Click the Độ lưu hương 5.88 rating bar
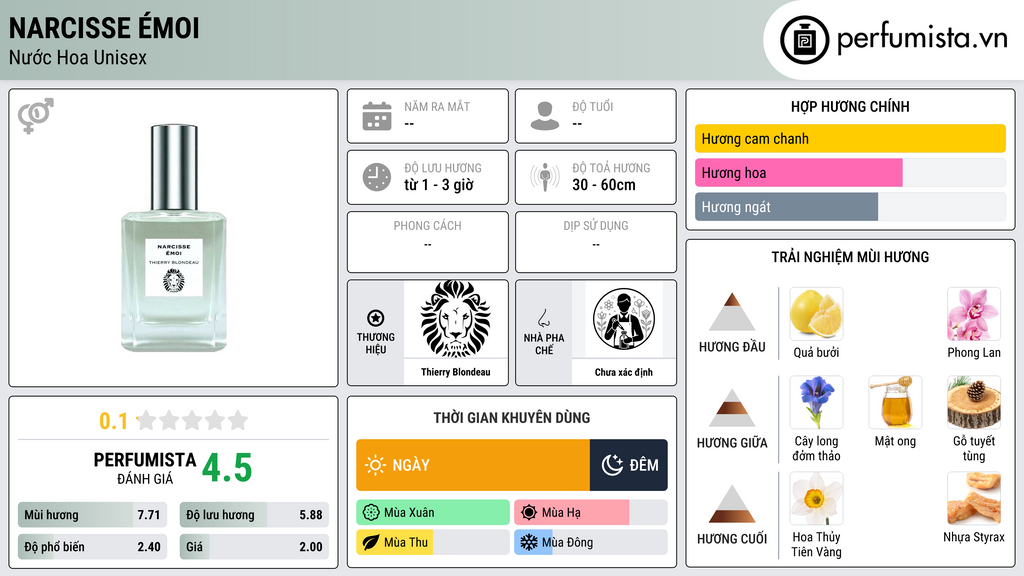 click(x=254, y=515)
